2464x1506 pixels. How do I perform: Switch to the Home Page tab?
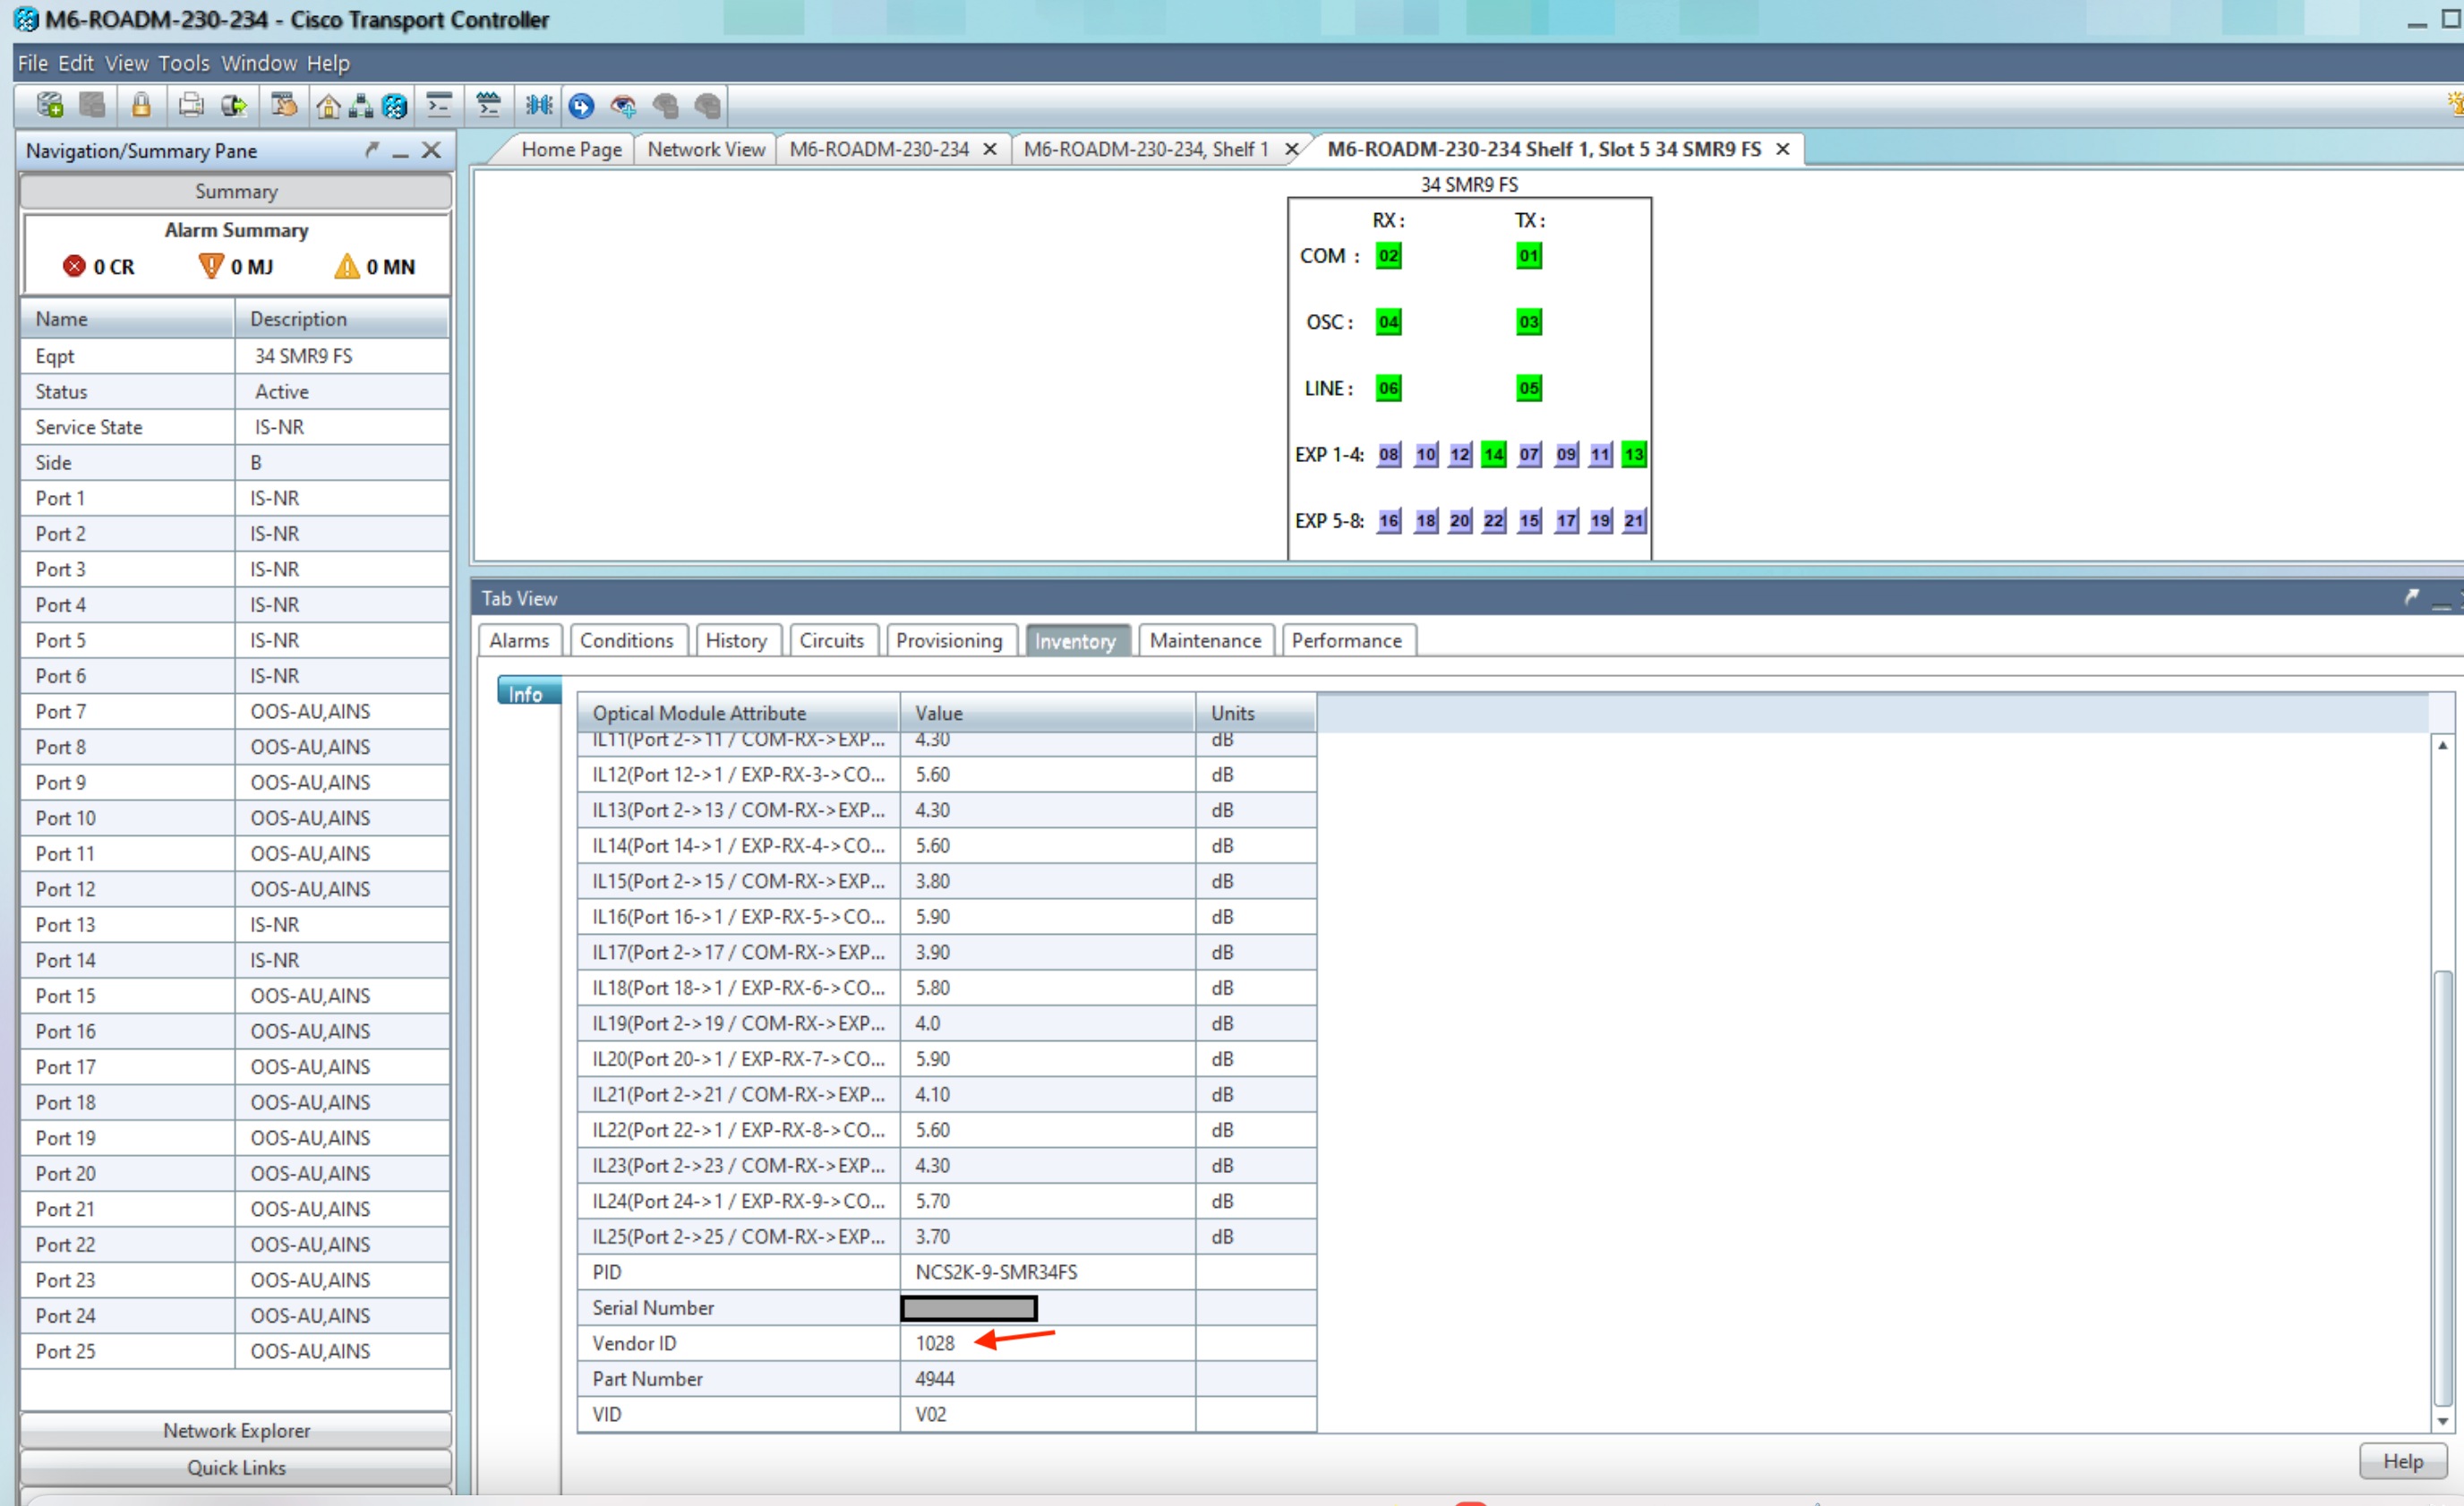tap(571, 149)
